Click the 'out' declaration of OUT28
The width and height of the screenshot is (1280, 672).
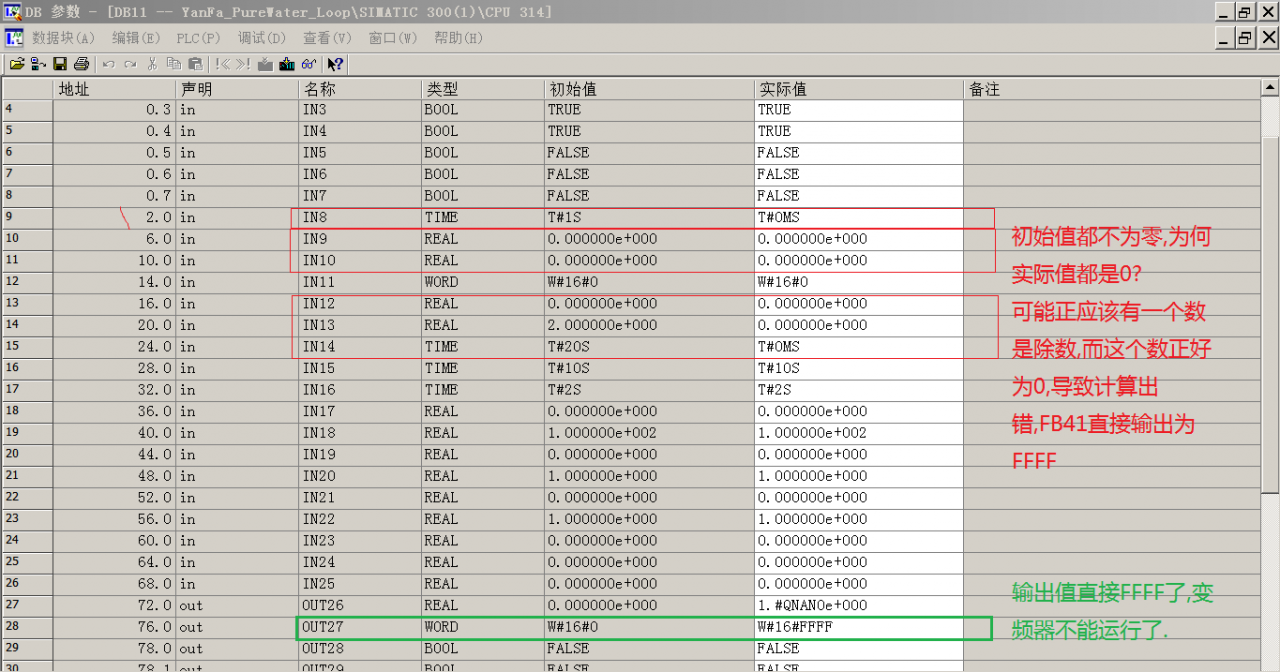[237, 648]
